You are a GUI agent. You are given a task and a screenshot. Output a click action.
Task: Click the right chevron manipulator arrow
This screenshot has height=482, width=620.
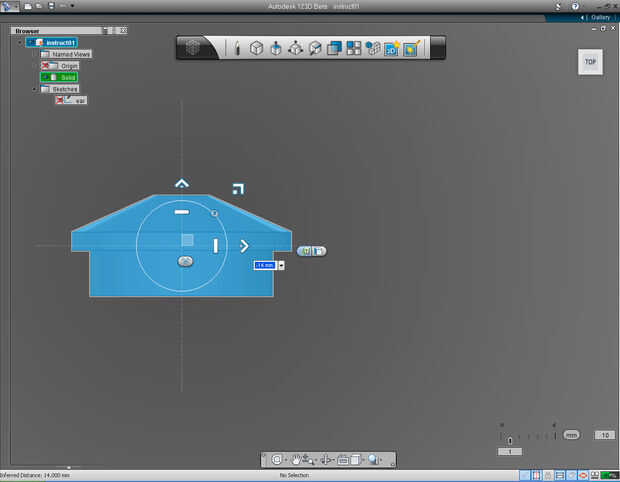click(244, 246)
